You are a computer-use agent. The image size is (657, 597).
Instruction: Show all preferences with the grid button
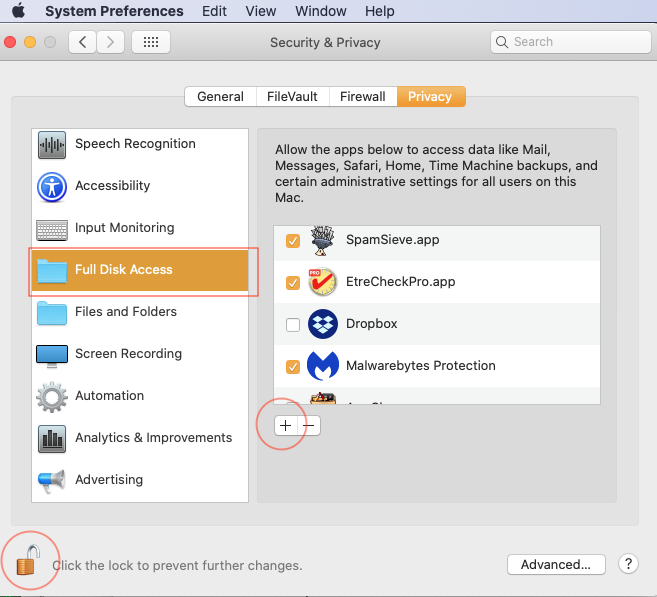click(x=151, y=42)
